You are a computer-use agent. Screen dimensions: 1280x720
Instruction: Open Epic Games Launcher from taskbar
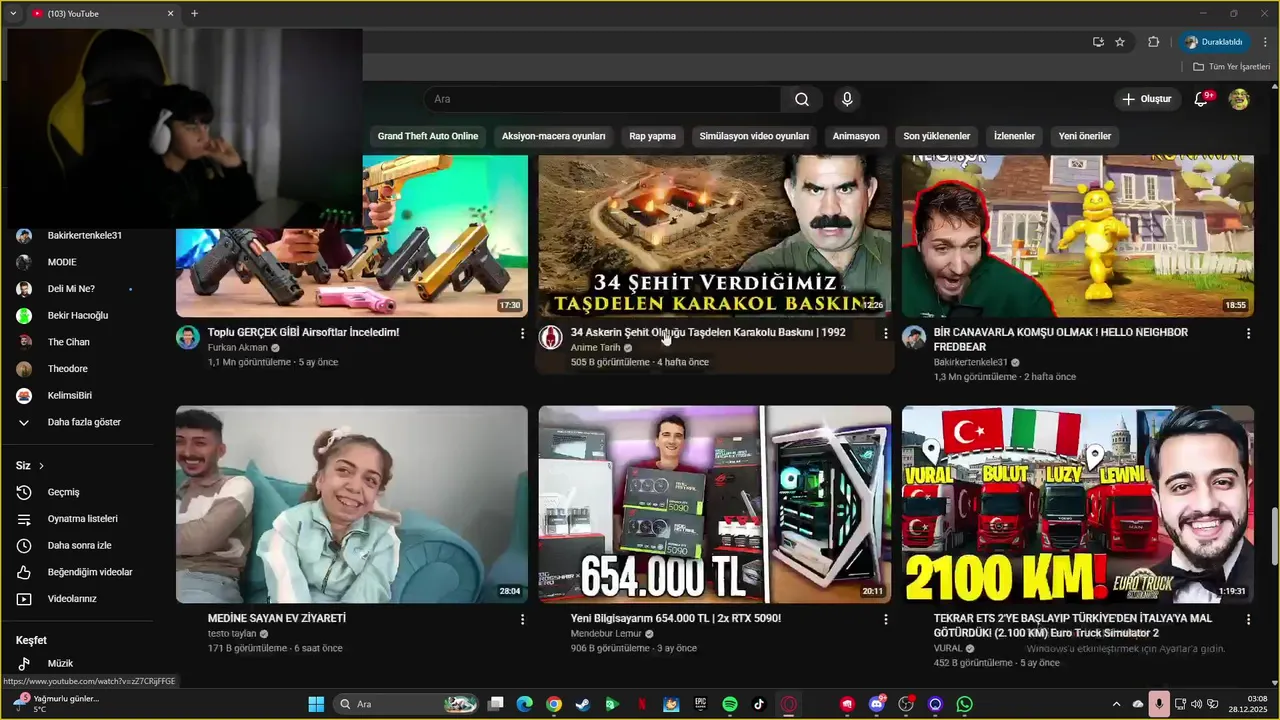701,704
